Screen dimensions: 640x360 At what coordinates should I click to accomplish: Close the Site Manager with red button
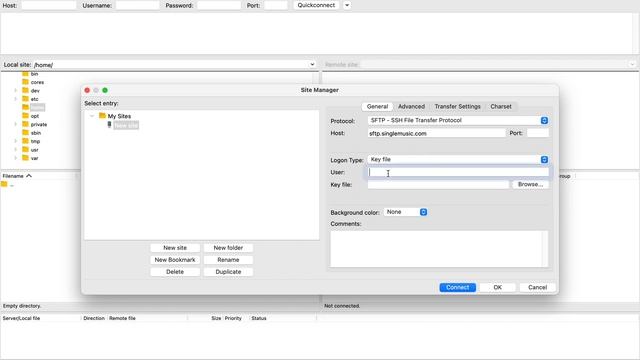coord(87,90)
